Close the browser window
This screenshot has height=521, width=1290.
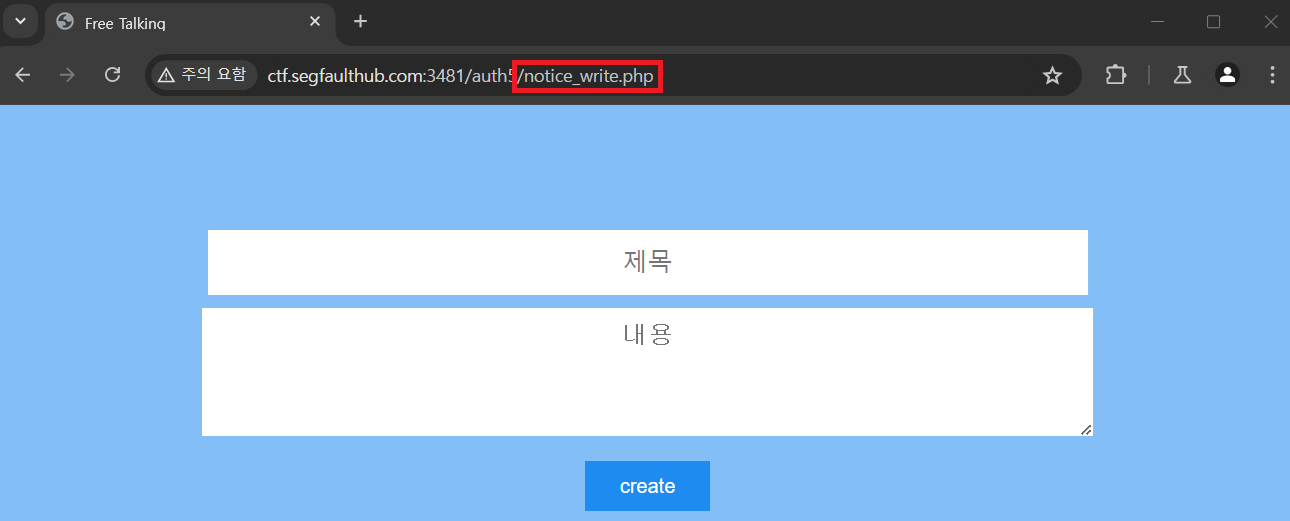pyautogui.click(x=1269, y=21)
